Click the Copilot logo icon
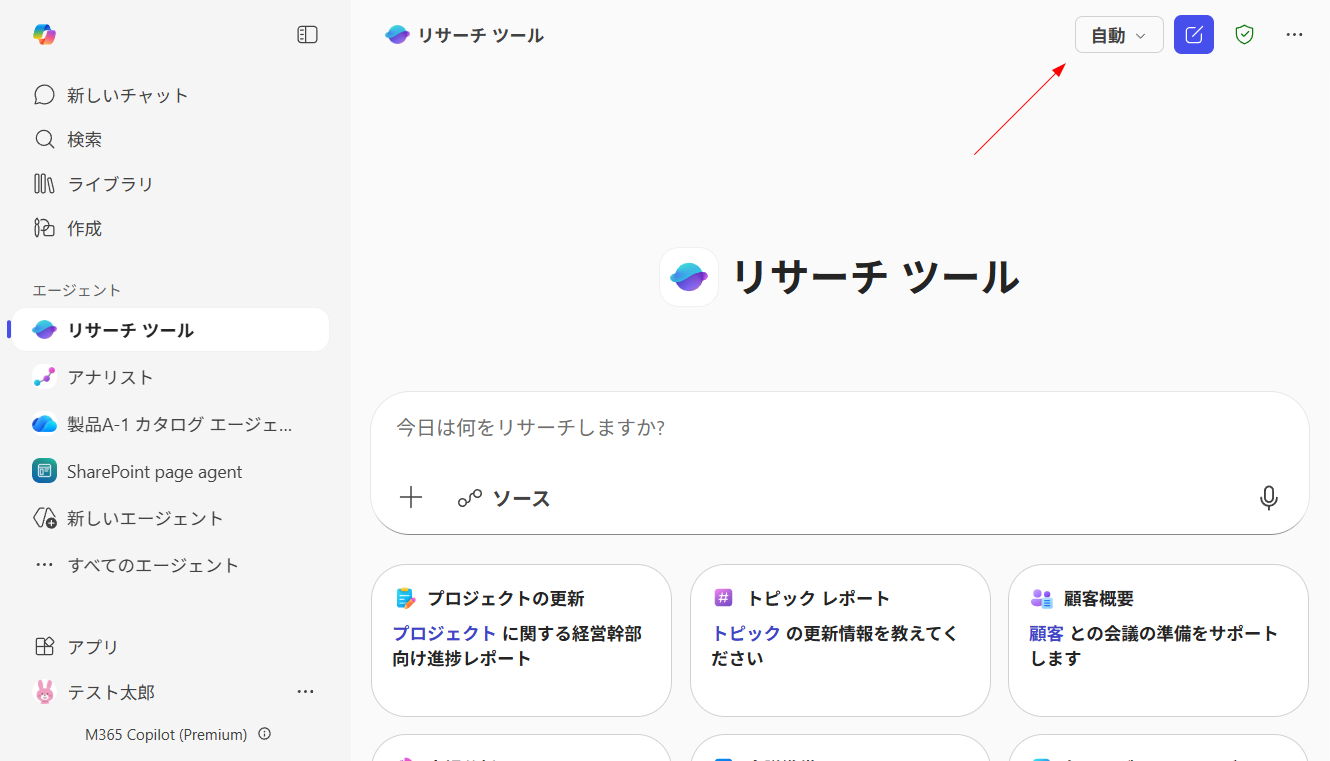Image resolution: width=1330 pixels, height=761 pixels. 44,35
